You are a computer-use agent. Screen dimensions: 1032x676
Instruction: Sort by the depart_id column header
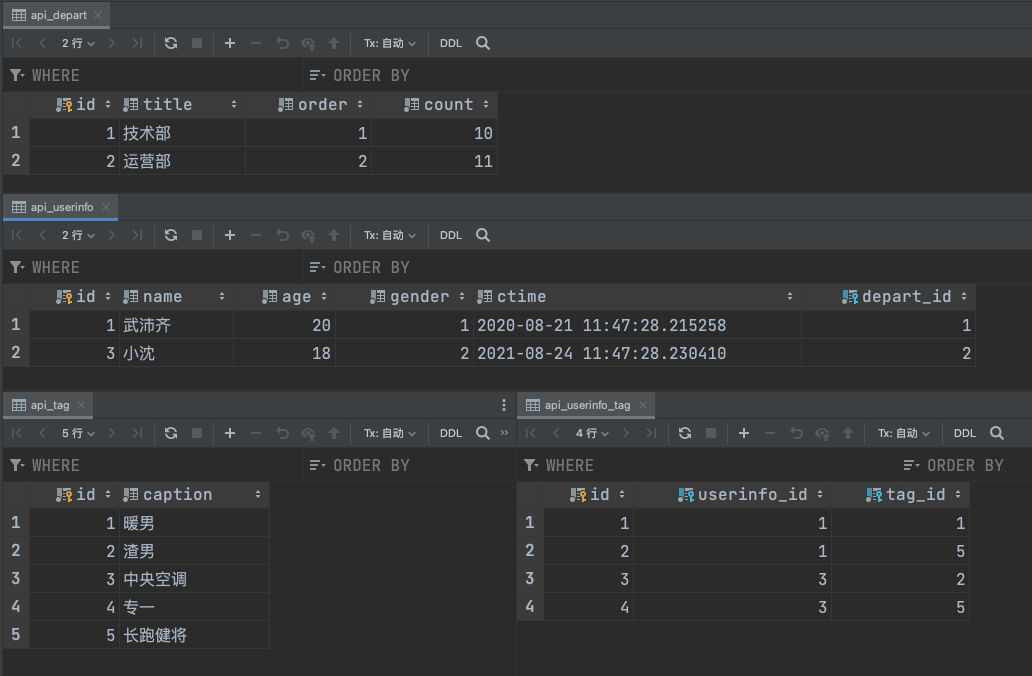coord(906,297)
